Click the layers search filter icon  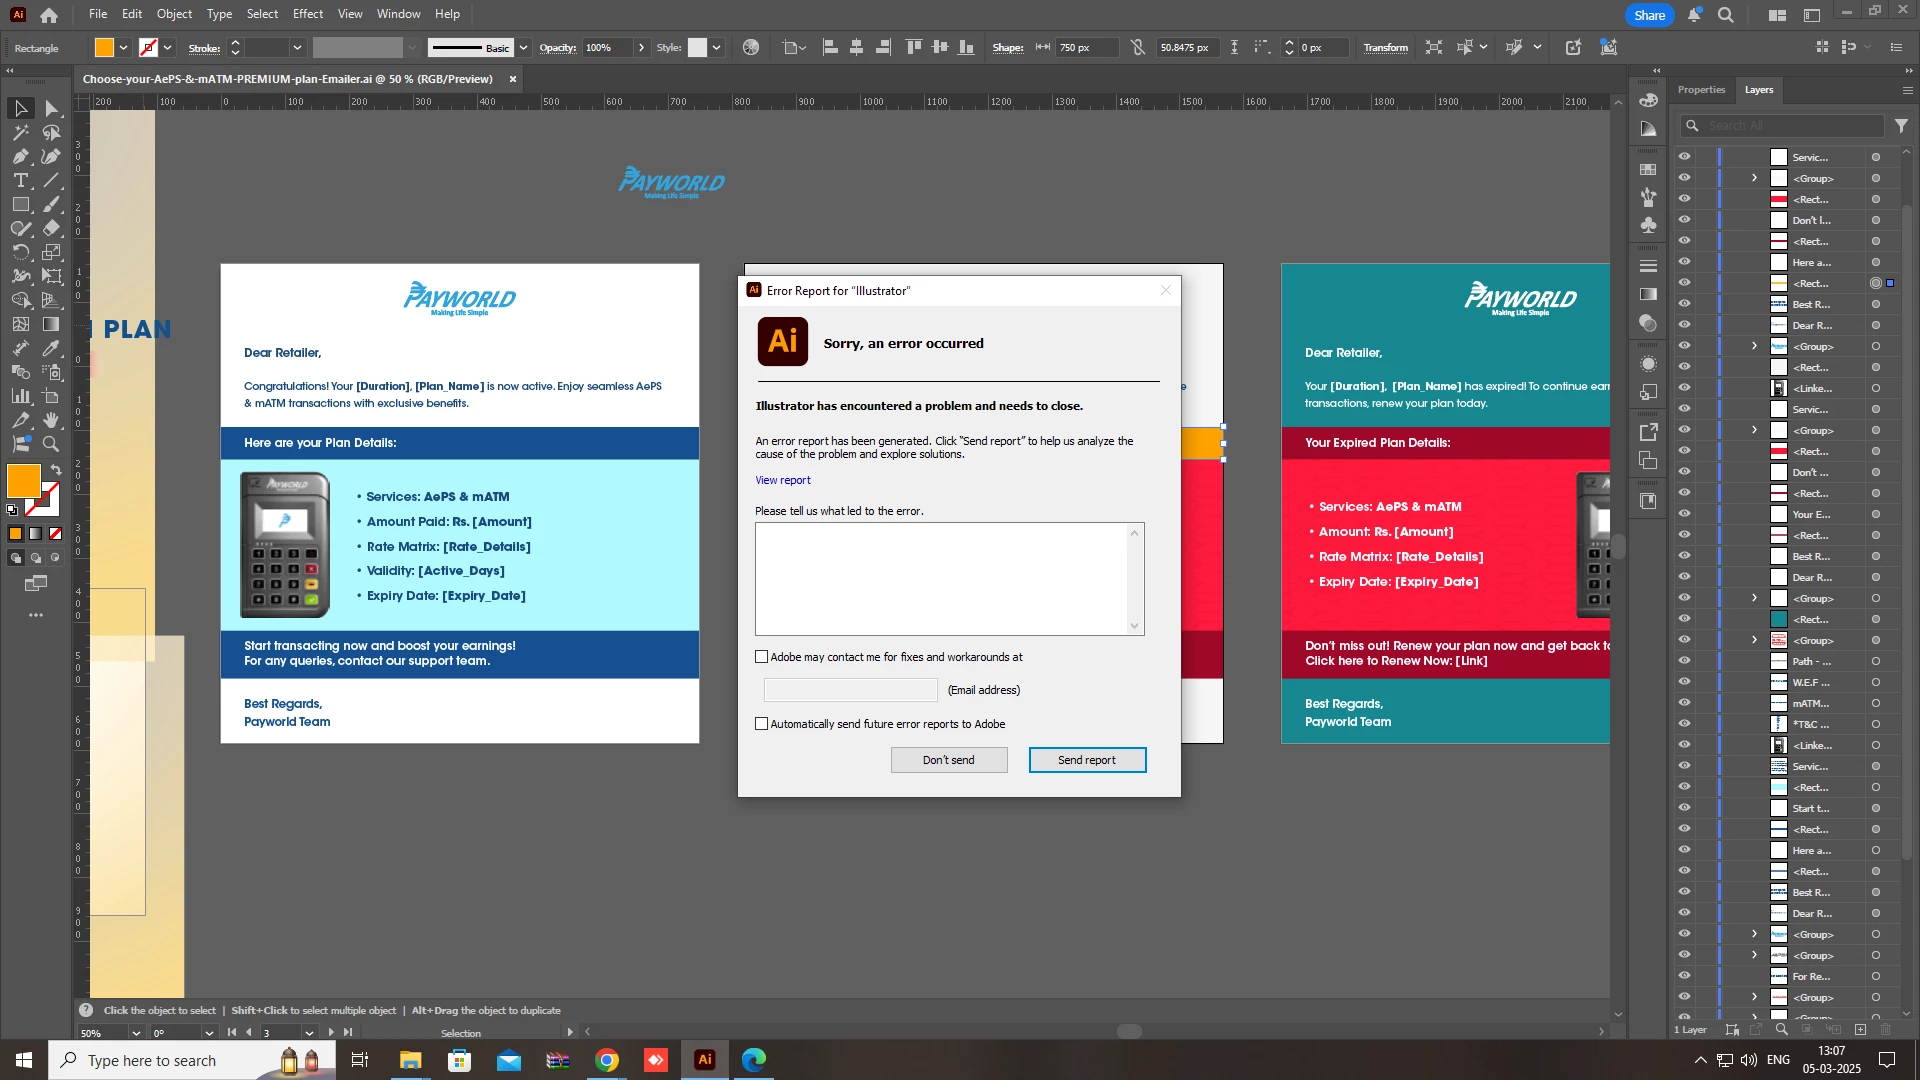coord(1901,126)
